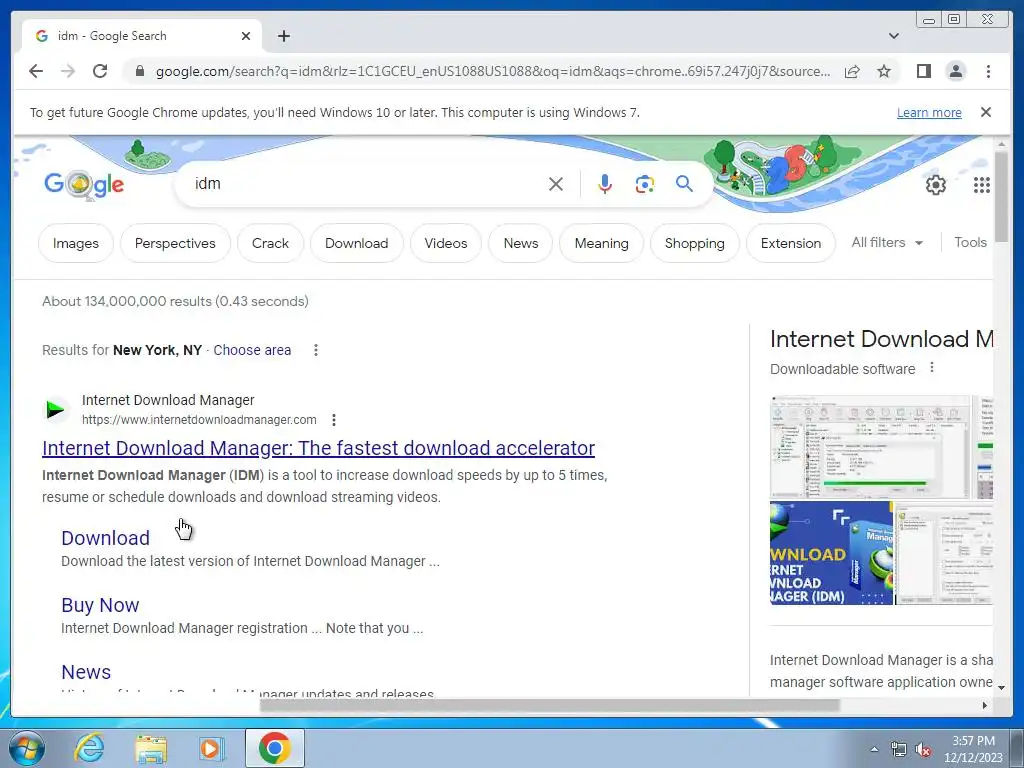Click the Google doodle logo
Image resolution: width=1024 pixels, height=768 pixels.
point(84,184)
